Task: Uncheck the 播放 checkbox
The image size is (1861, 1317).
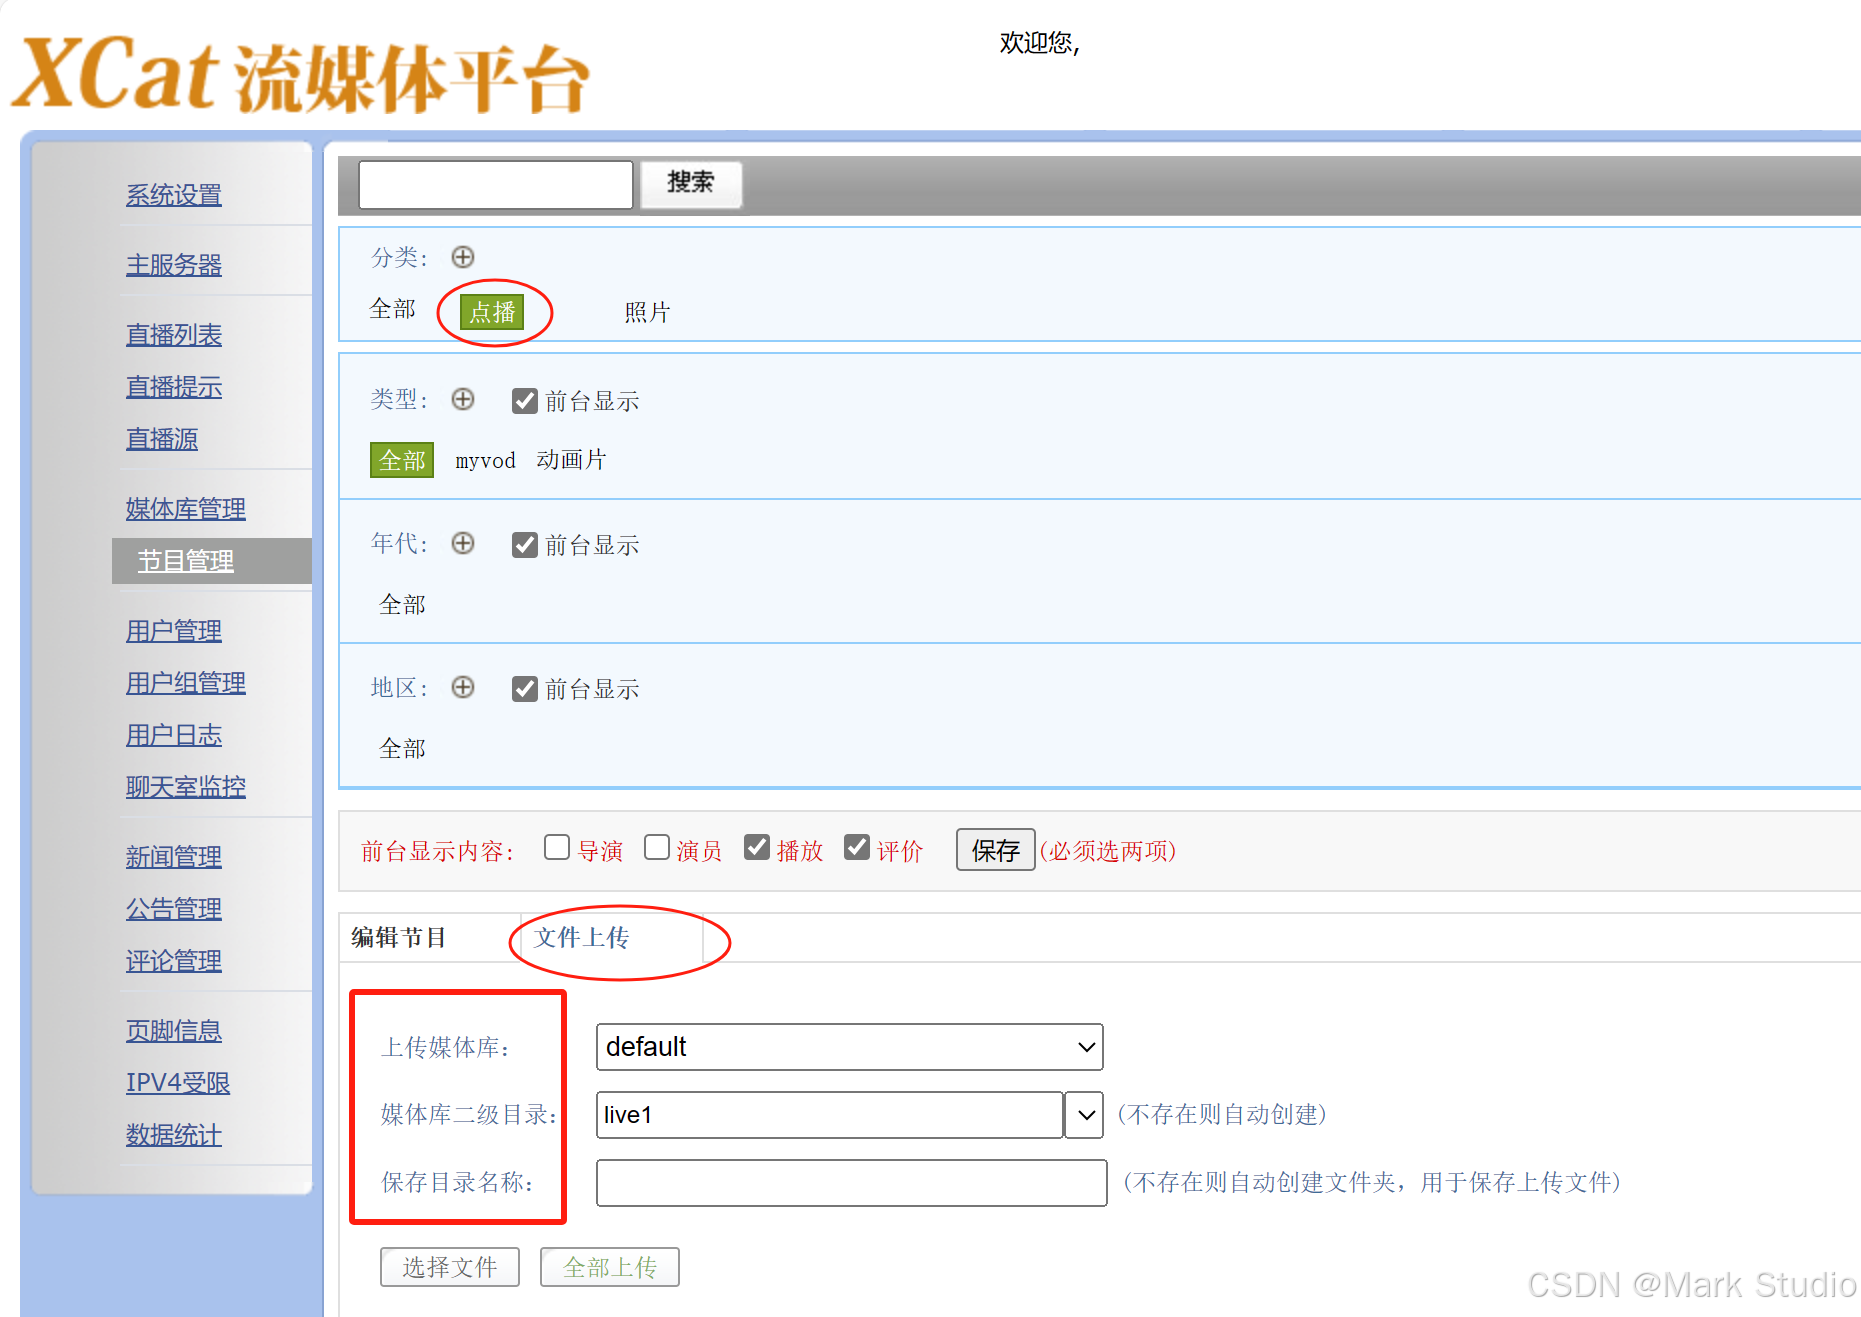Action: pyautogui.click(x=757, y=848)
